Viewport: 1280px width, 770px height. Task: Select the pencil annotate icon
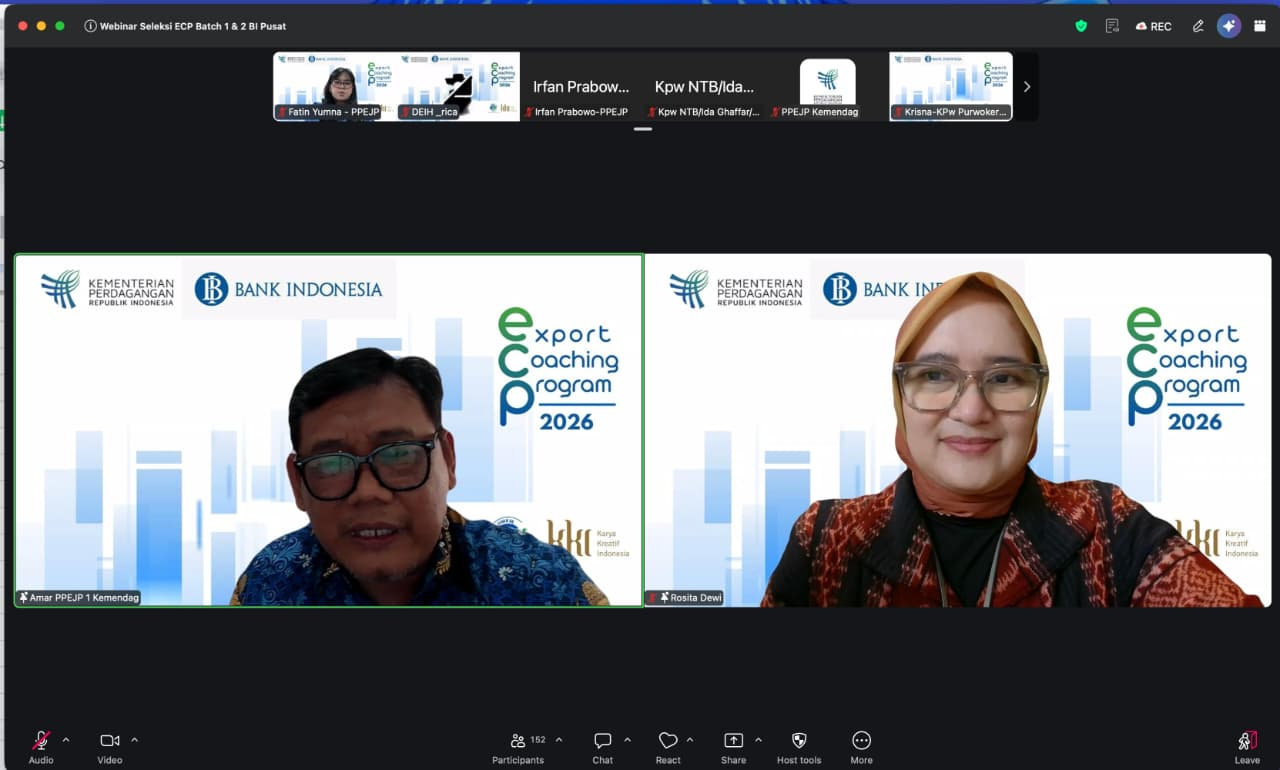1198,26
